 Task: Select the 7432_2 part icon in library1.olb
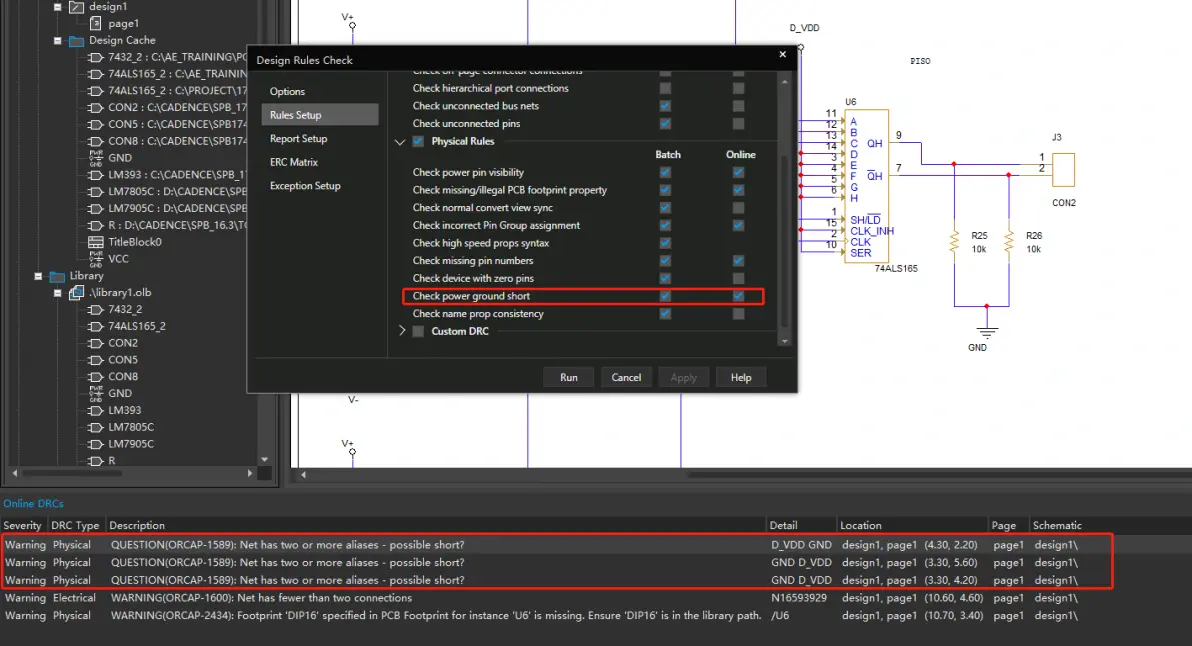point(96,309)
